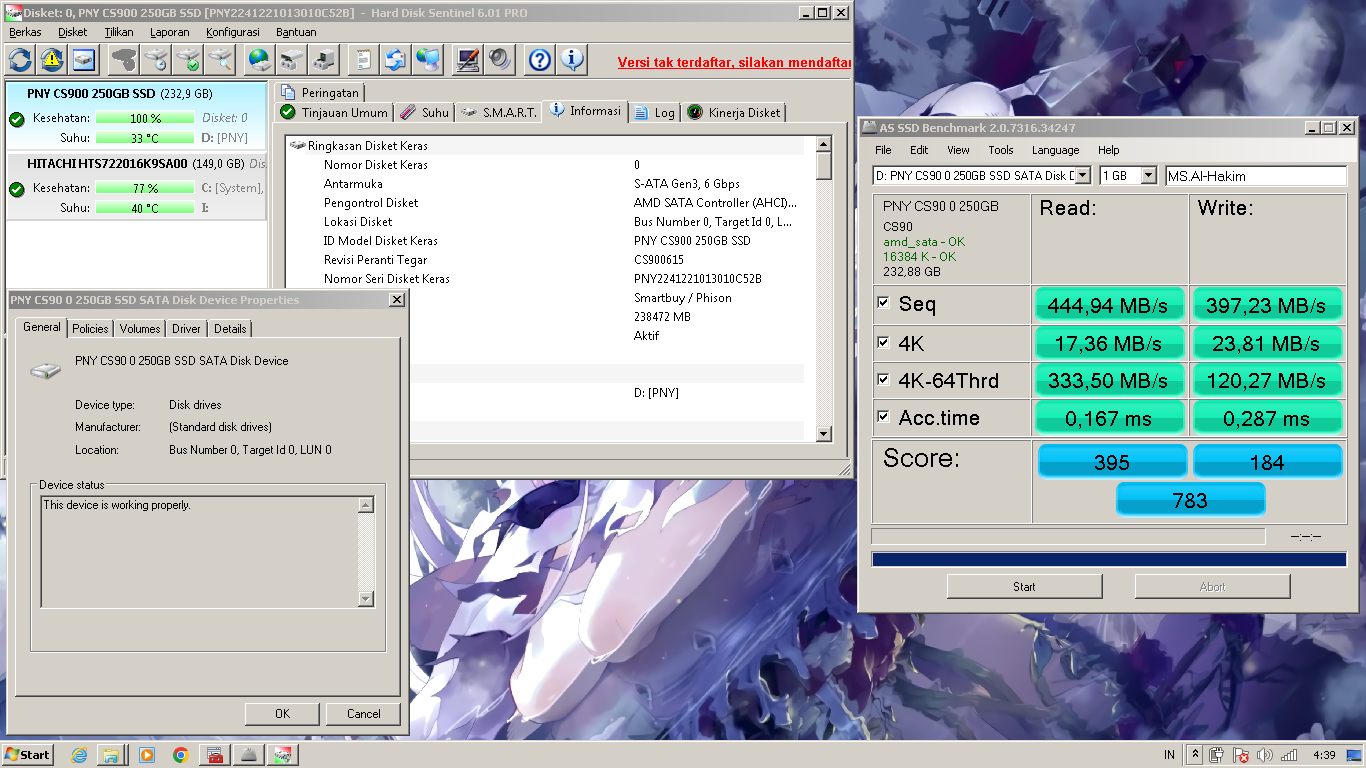Open Help with the blue question mark icon

[540, 60]
